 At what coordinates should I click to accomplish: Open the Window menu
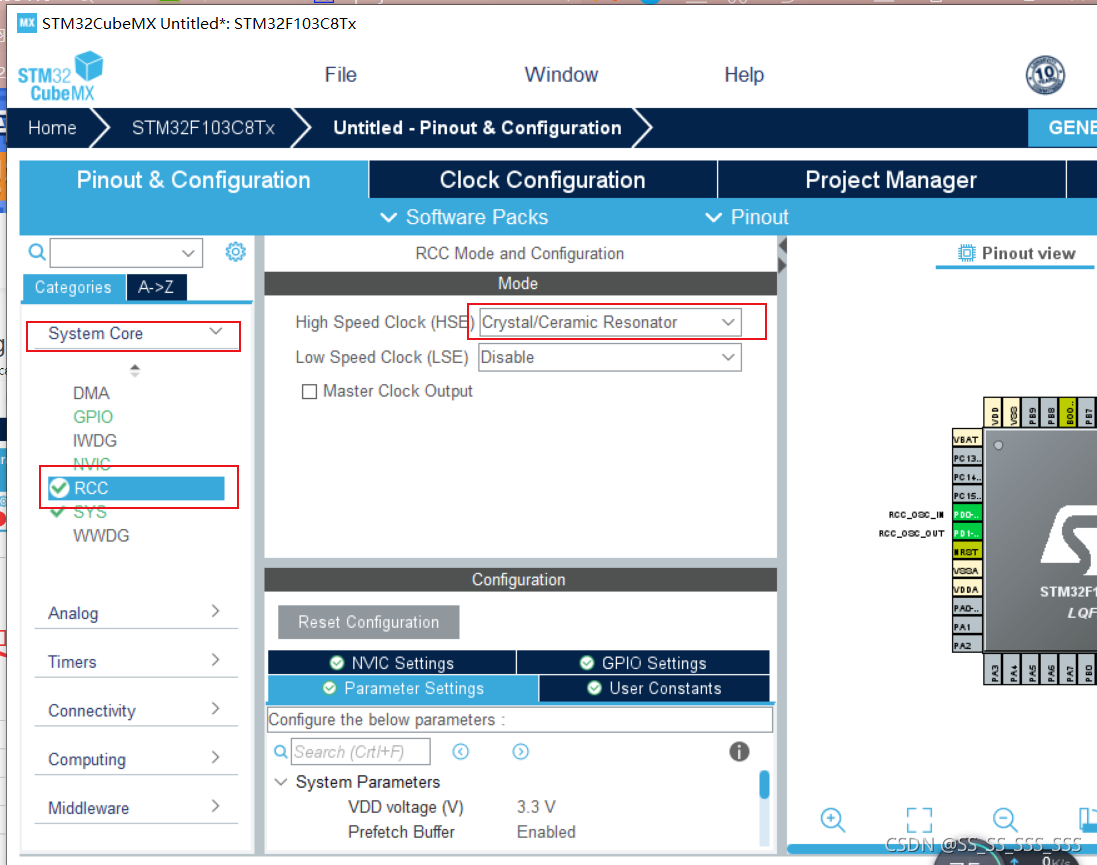pos(561,75)
